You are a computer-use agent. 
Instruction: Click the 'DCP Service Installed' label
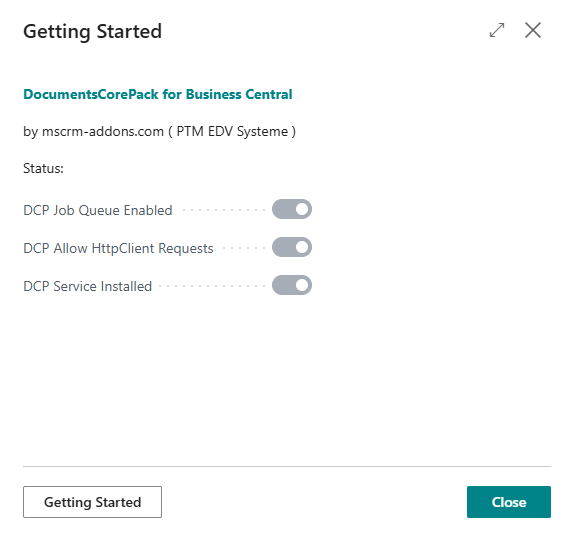coord(88,286)
